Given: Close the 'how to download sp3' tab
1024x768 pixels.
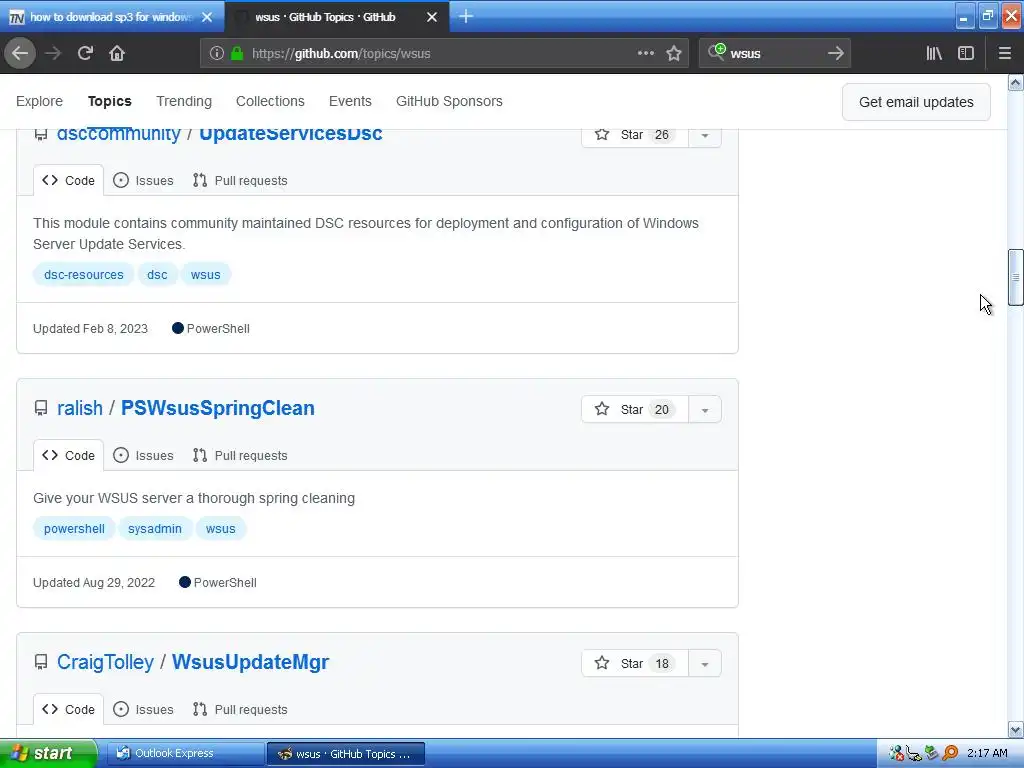Looking at the screenshot, I should [x=207, y=17].
